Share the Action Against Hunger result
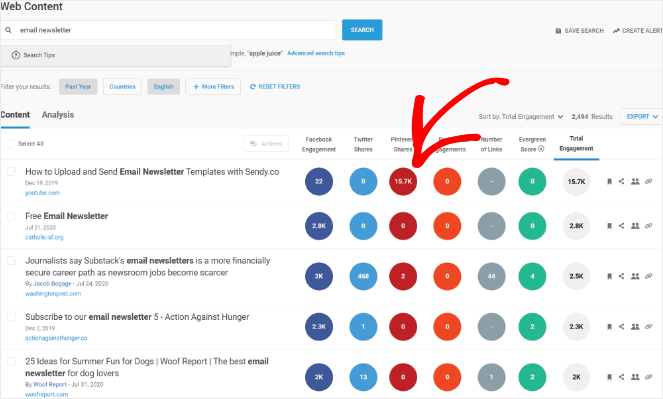Viewport: 663px width, 399px height. (622, 326)
